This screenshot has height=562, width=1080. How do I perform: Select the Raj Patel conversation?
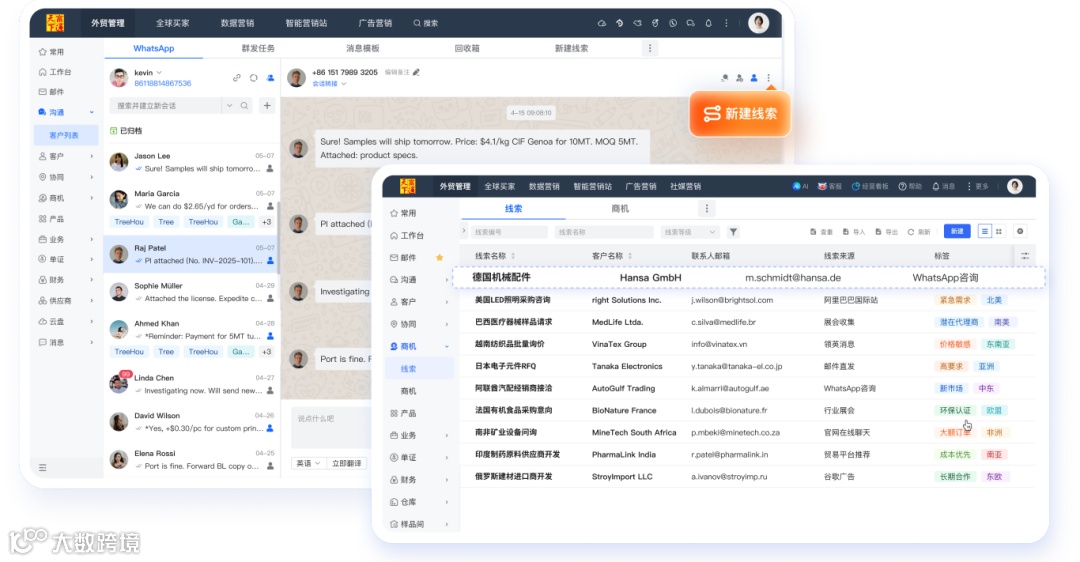[191, 254]
